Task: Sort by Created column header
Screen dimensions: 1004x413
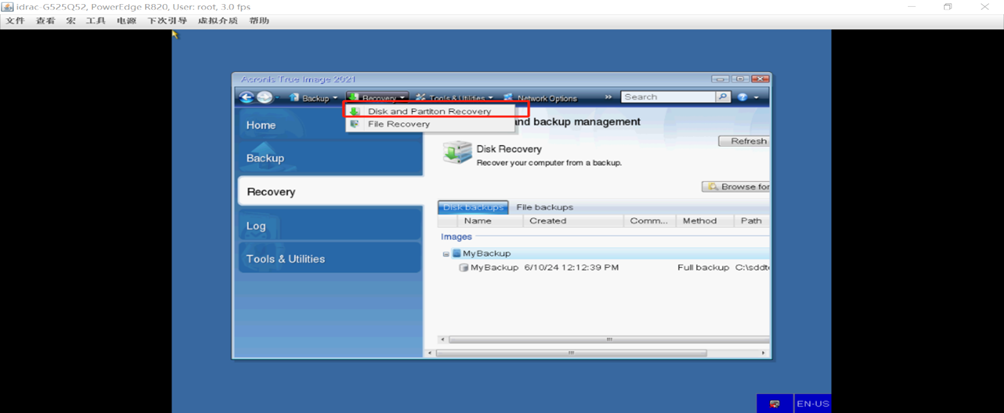Action: point(573,221)
